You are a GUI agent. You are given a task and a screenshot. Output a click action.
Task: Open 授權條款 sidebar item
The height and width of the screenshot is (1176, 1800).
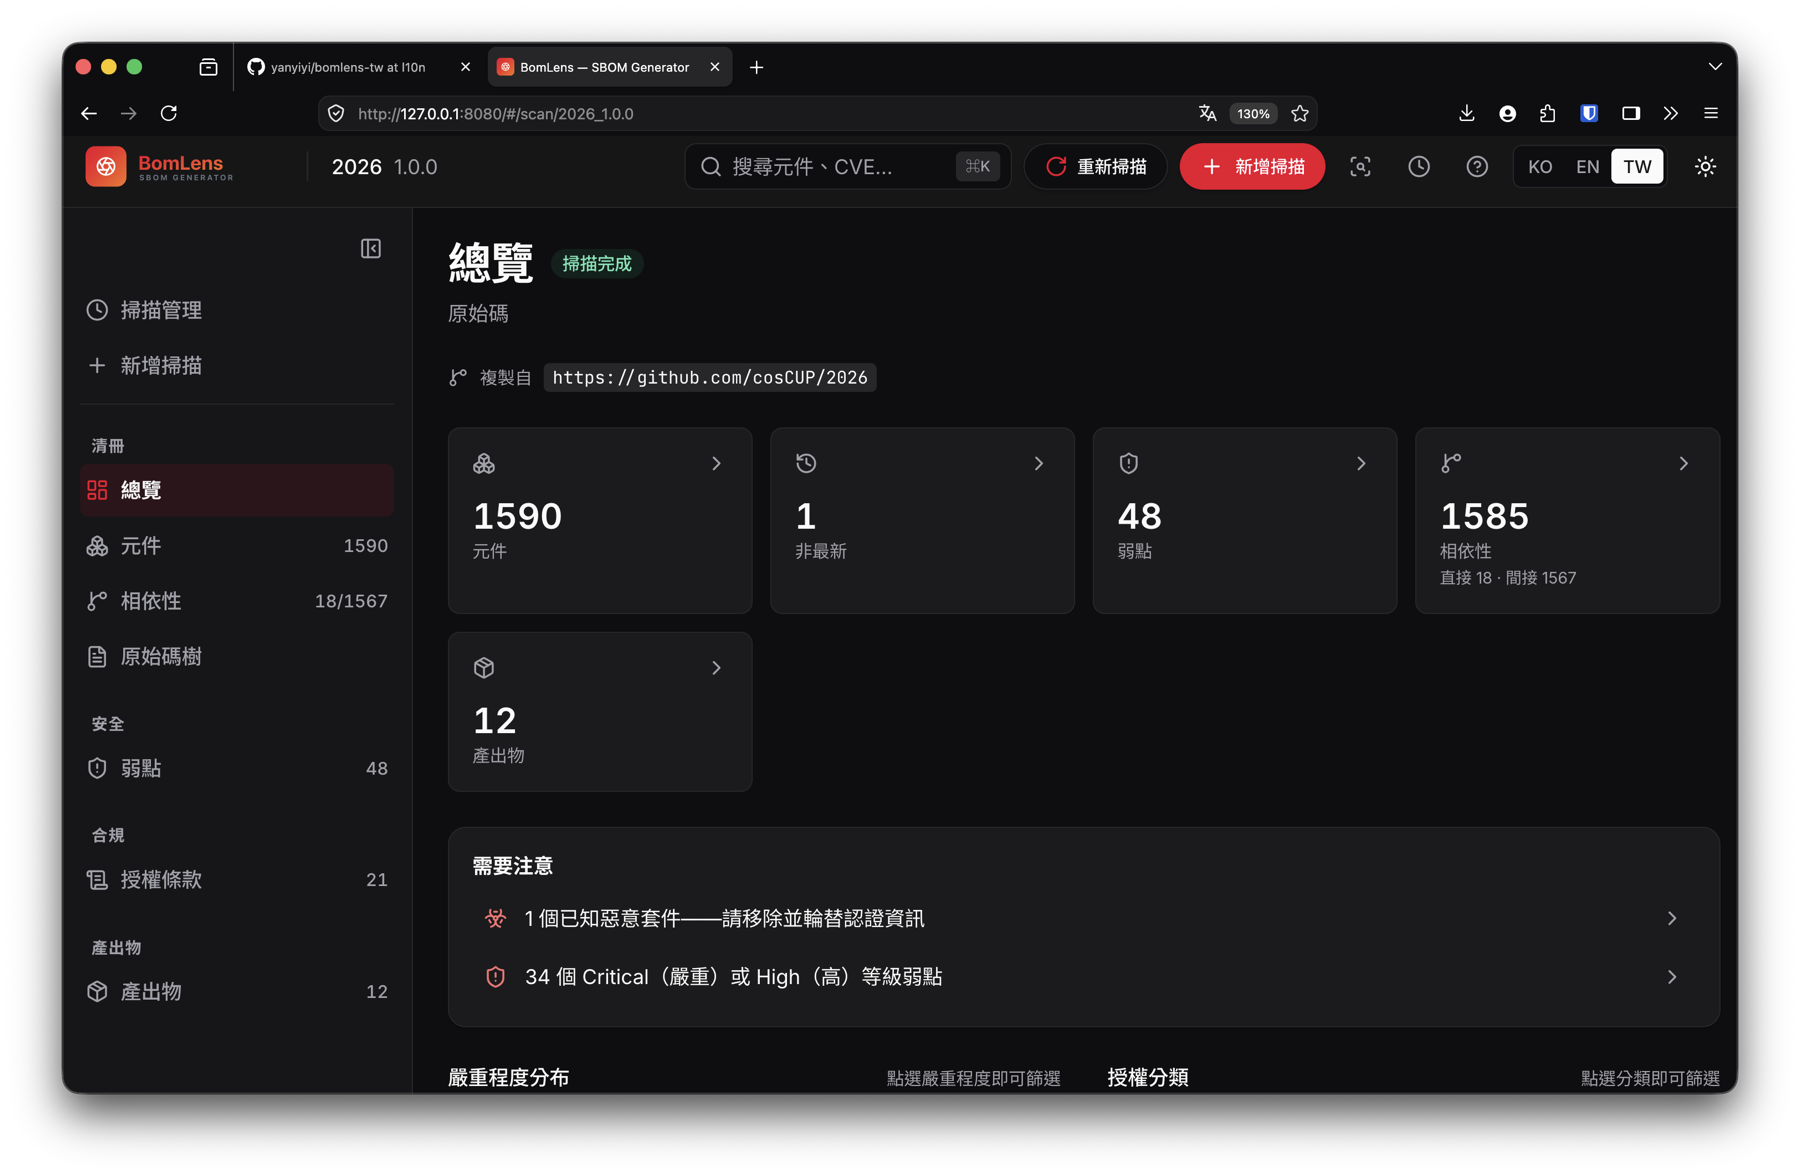(x=237, y=880)
